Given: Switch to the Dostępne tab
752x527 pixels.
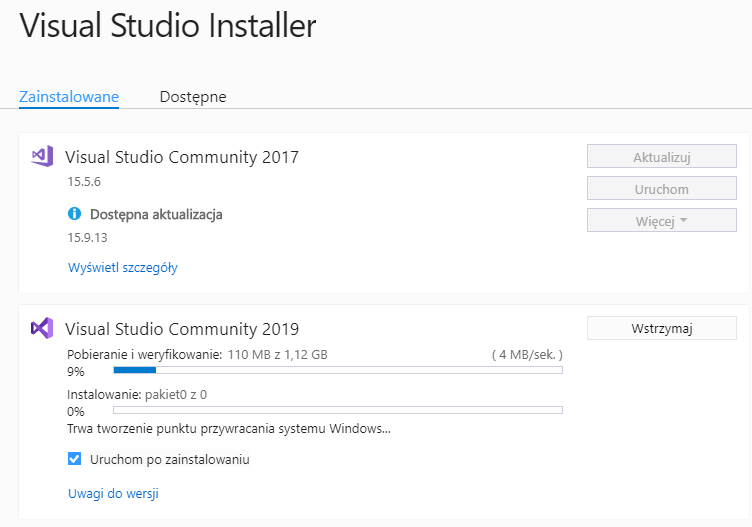Looking at the screenshot, I should pyautogui.click(x=193, y=96).
